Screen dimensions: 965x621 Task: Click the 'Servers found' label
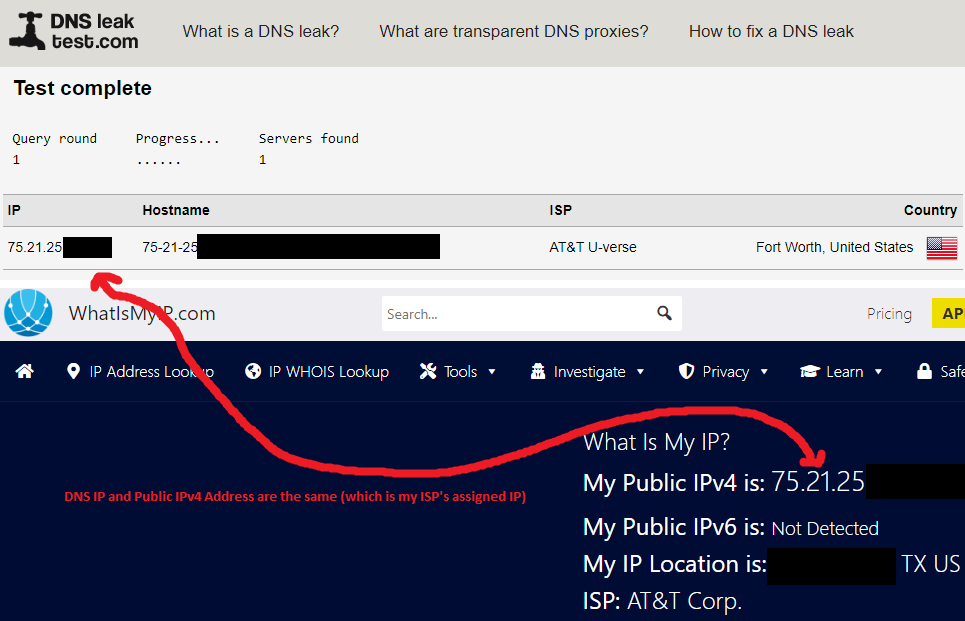coord(308,138)
